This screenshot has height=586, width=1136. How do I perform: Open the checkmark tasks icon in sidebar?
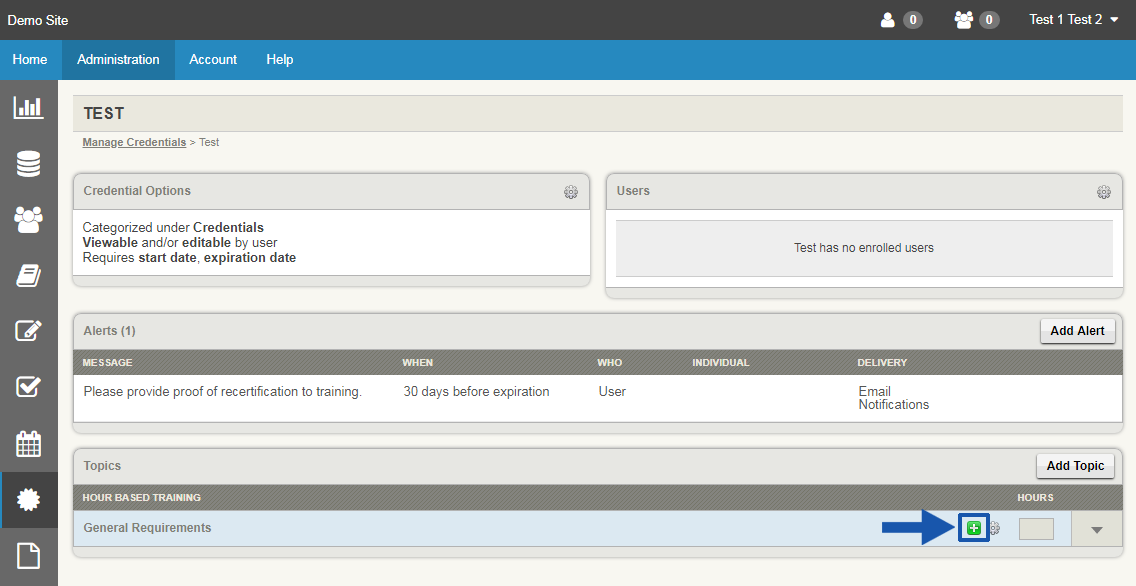[x=30, y=387]
